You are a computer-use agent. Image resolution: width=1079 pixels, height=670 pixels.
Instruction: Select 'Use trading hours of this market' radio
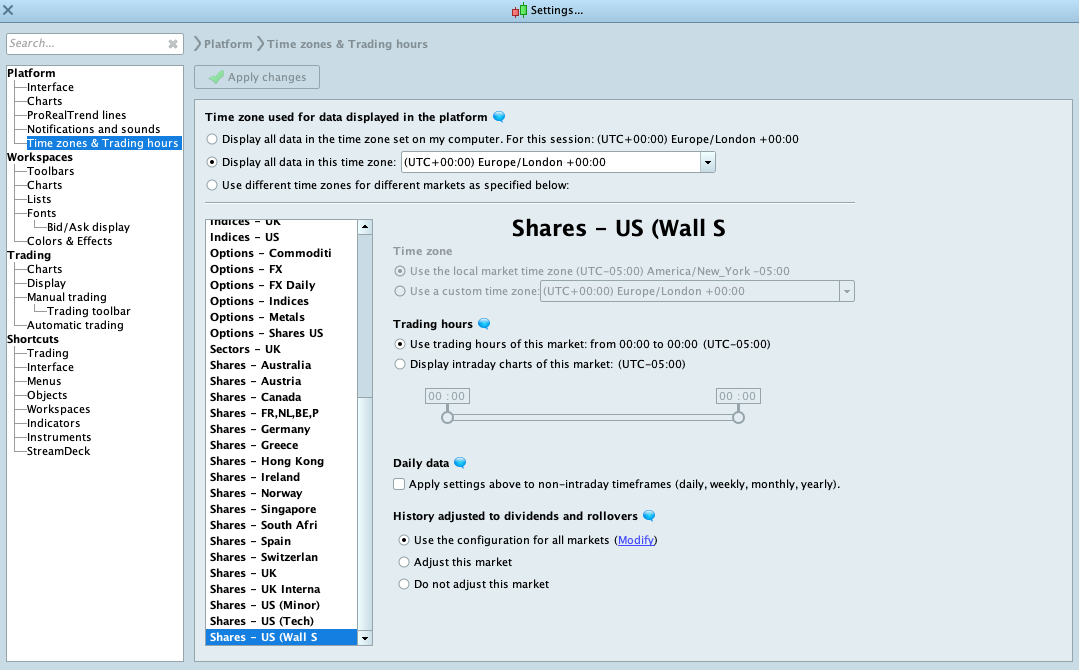[400, 344]
